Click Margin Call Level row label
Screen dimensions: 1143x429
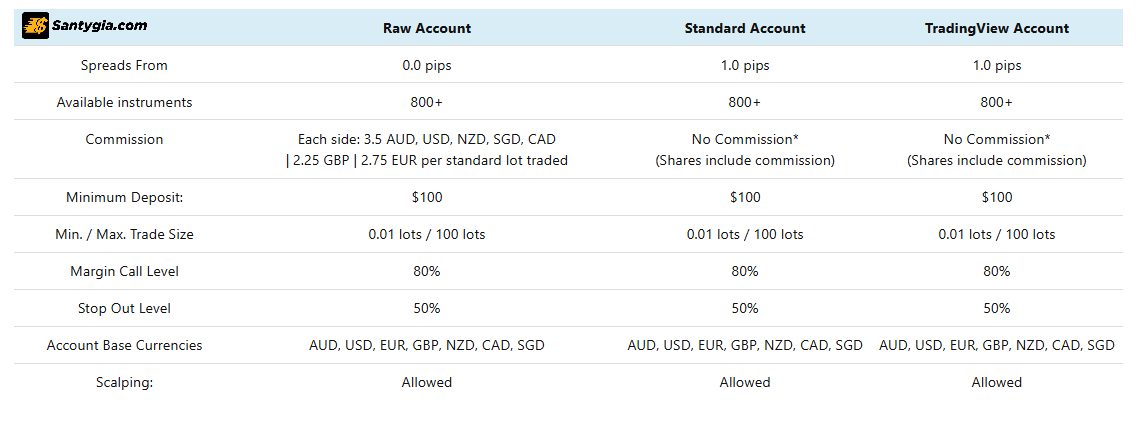click(x=124, y=271)
